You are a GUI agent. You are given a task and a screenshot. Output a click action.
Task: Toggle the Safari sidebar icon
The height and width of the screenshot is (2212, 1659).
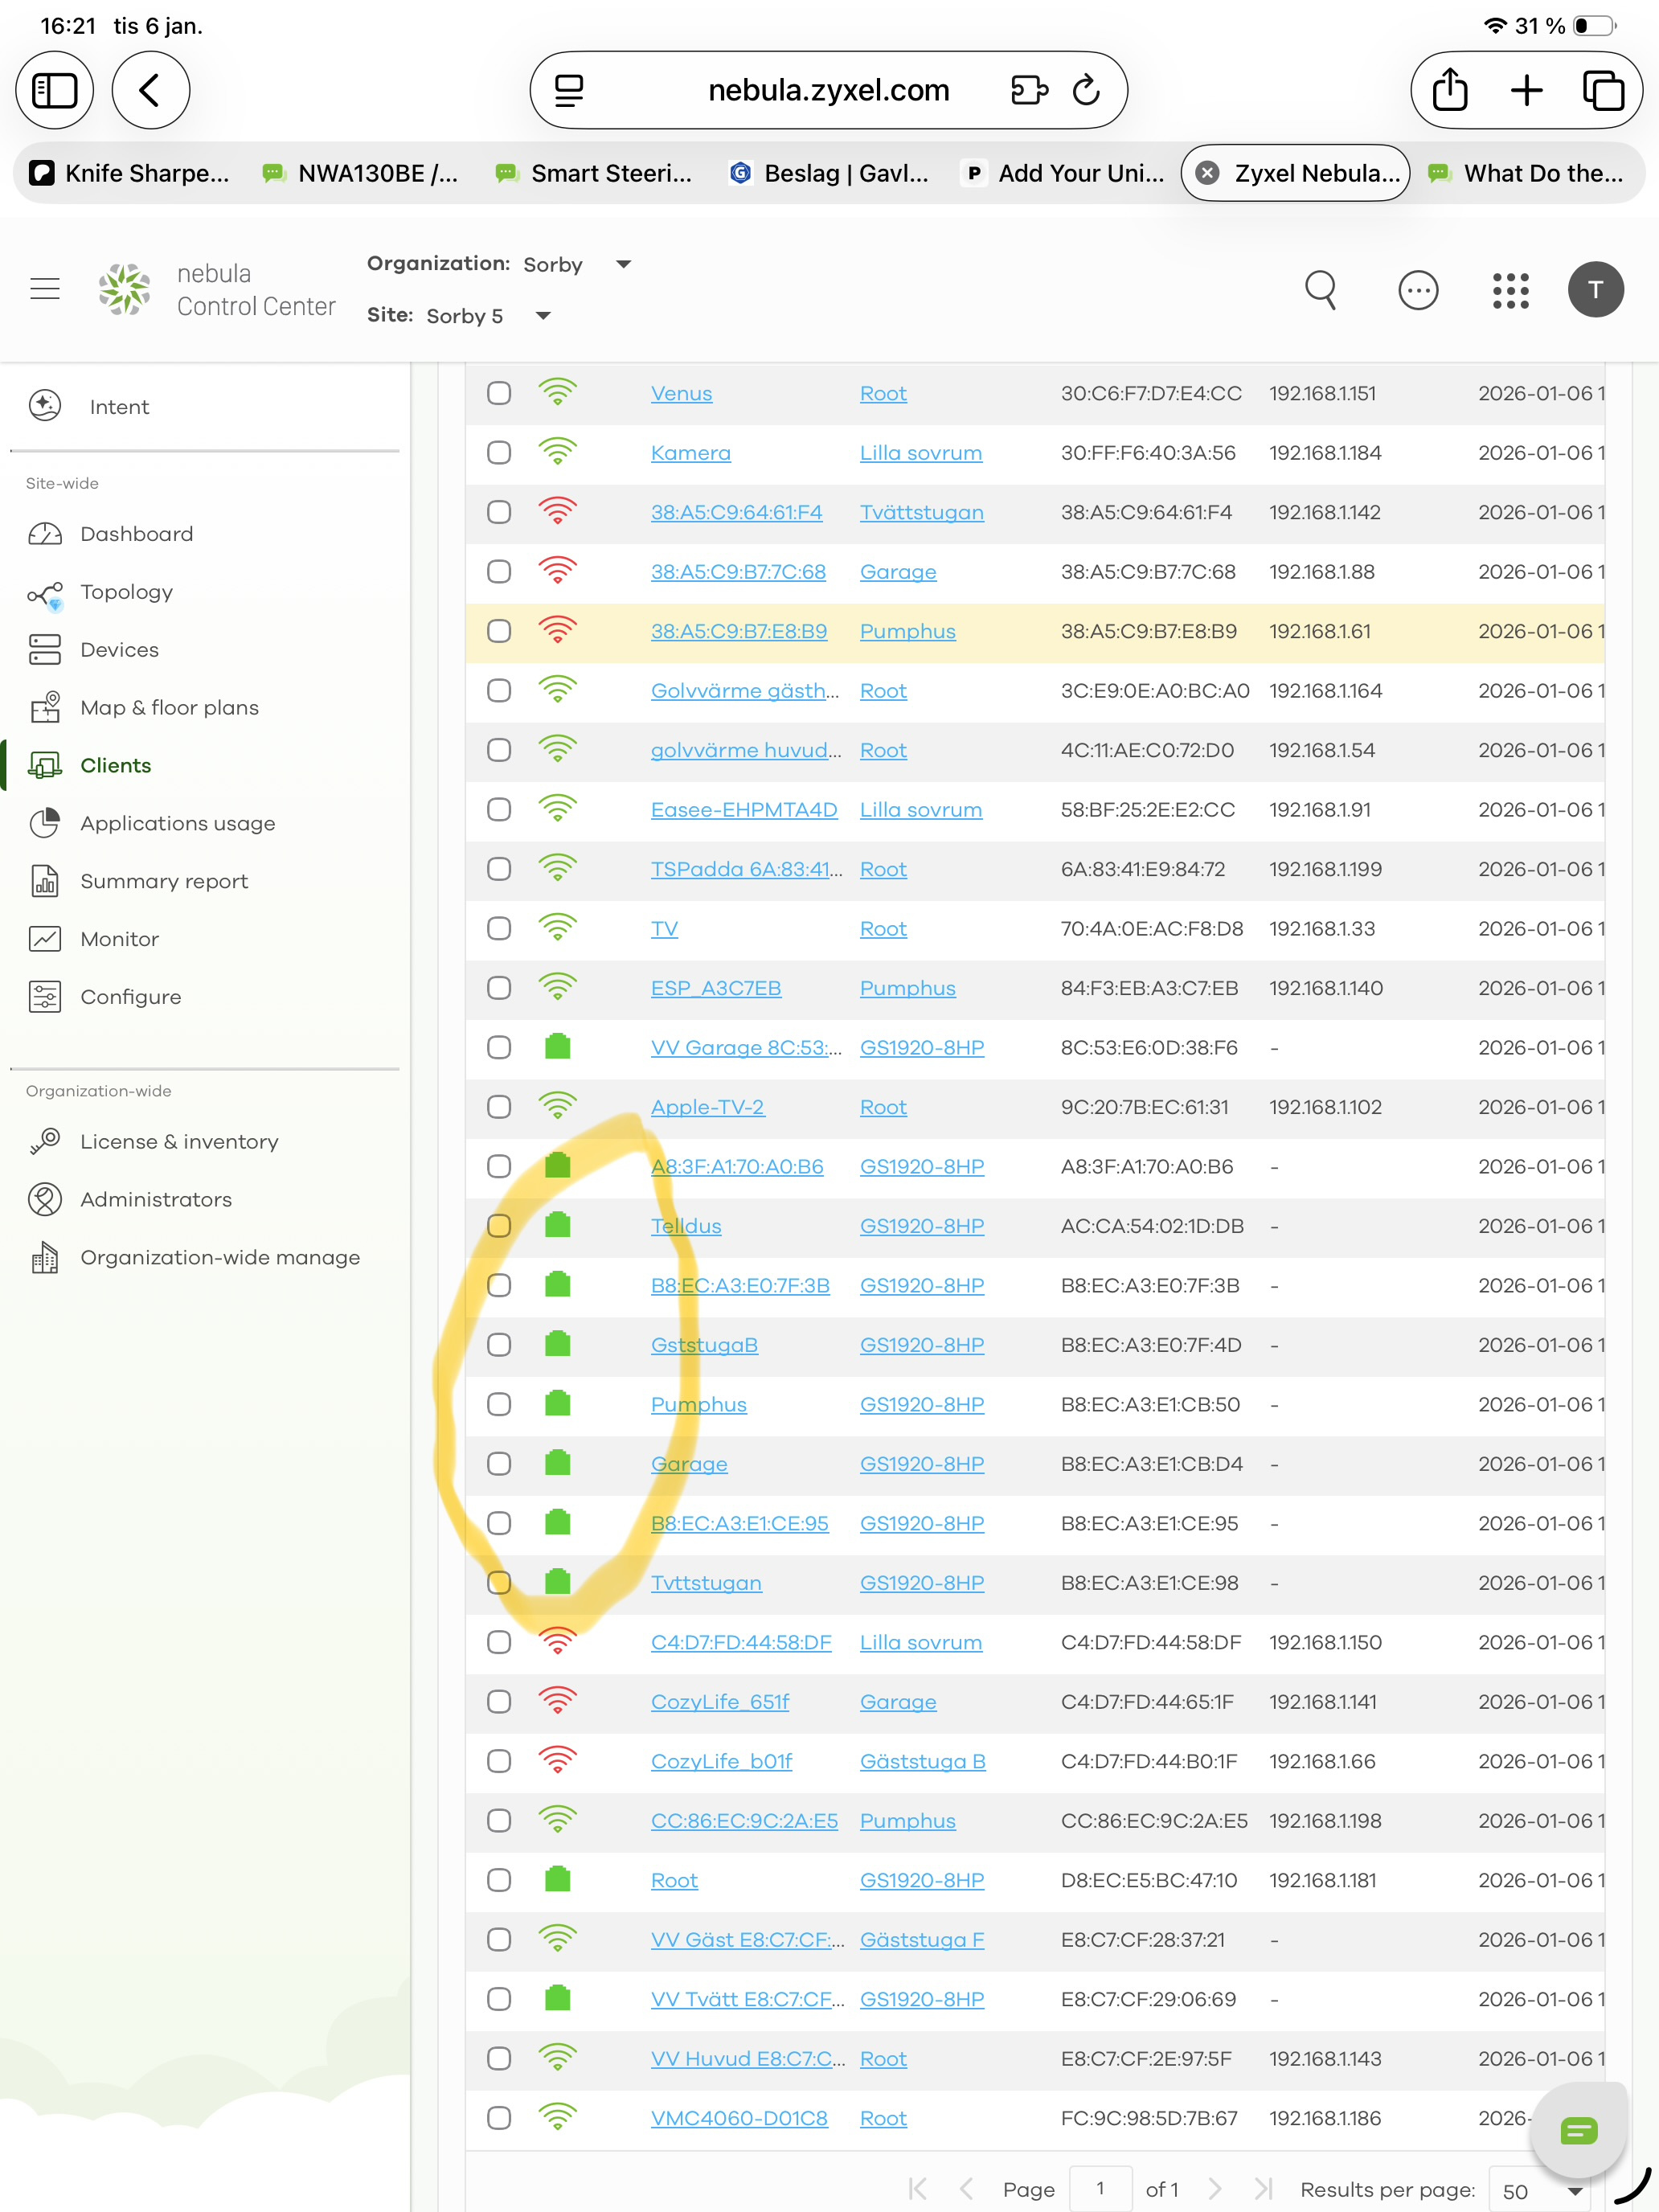55,90
